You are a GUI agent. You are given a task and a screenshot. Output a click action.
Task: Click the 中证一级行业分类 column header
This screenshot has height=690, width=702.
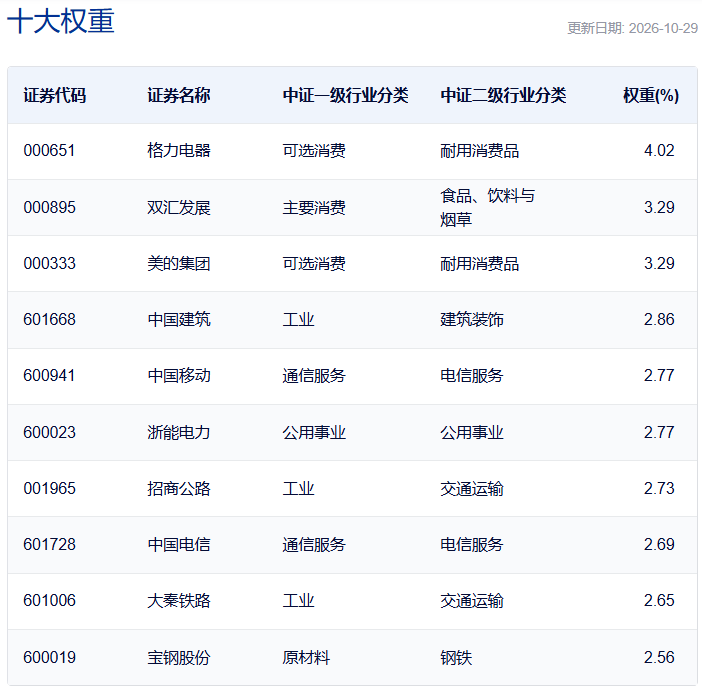345,95
